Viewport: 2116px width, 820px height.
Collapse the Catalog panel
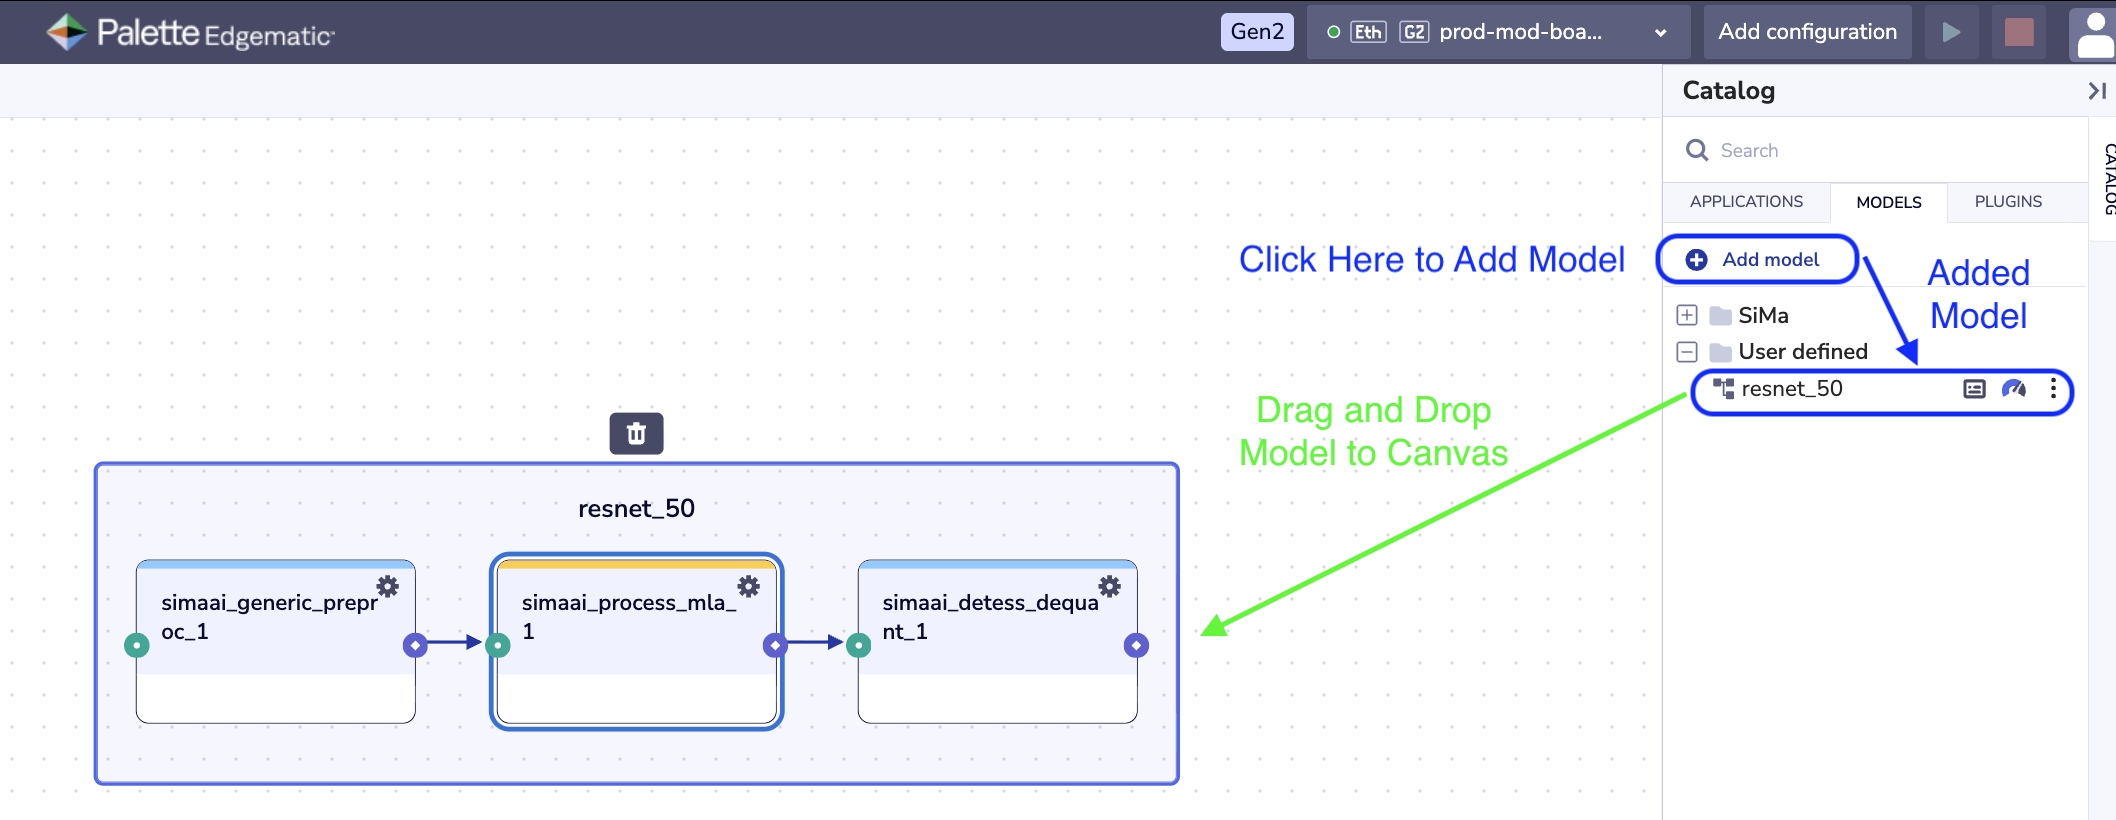pyautogui.click(x=2096, y=91)
